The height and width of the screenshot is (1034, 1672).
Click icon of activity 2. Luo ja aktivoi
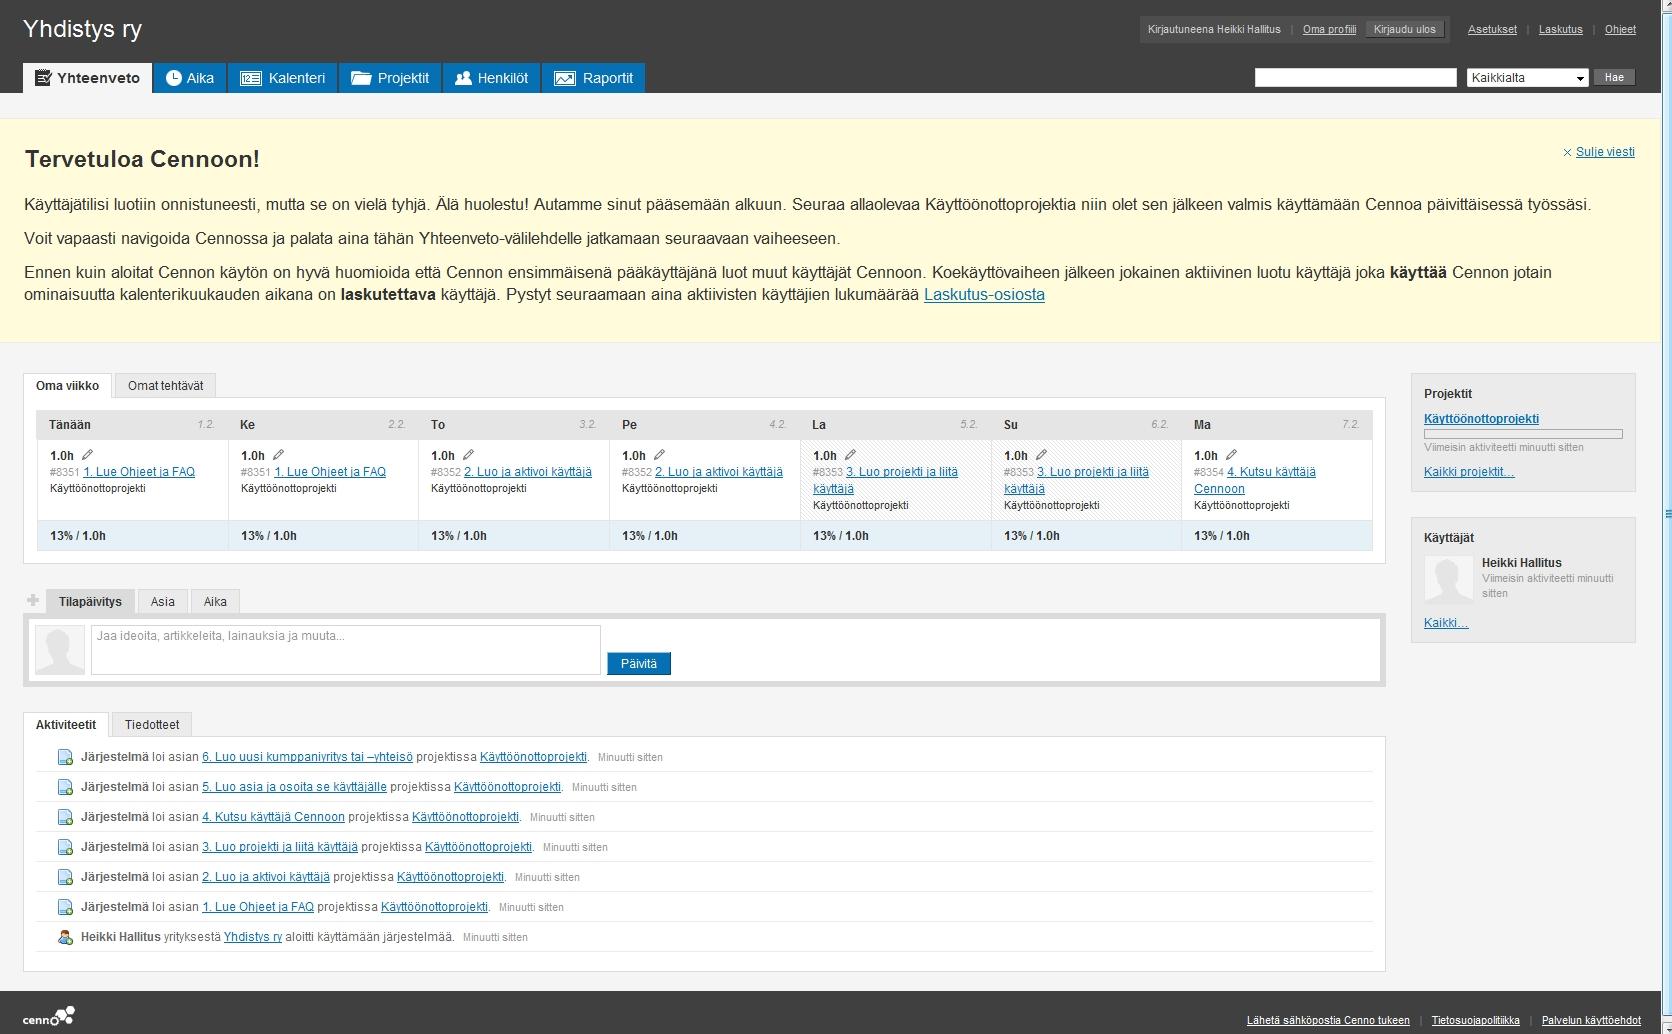65,877
